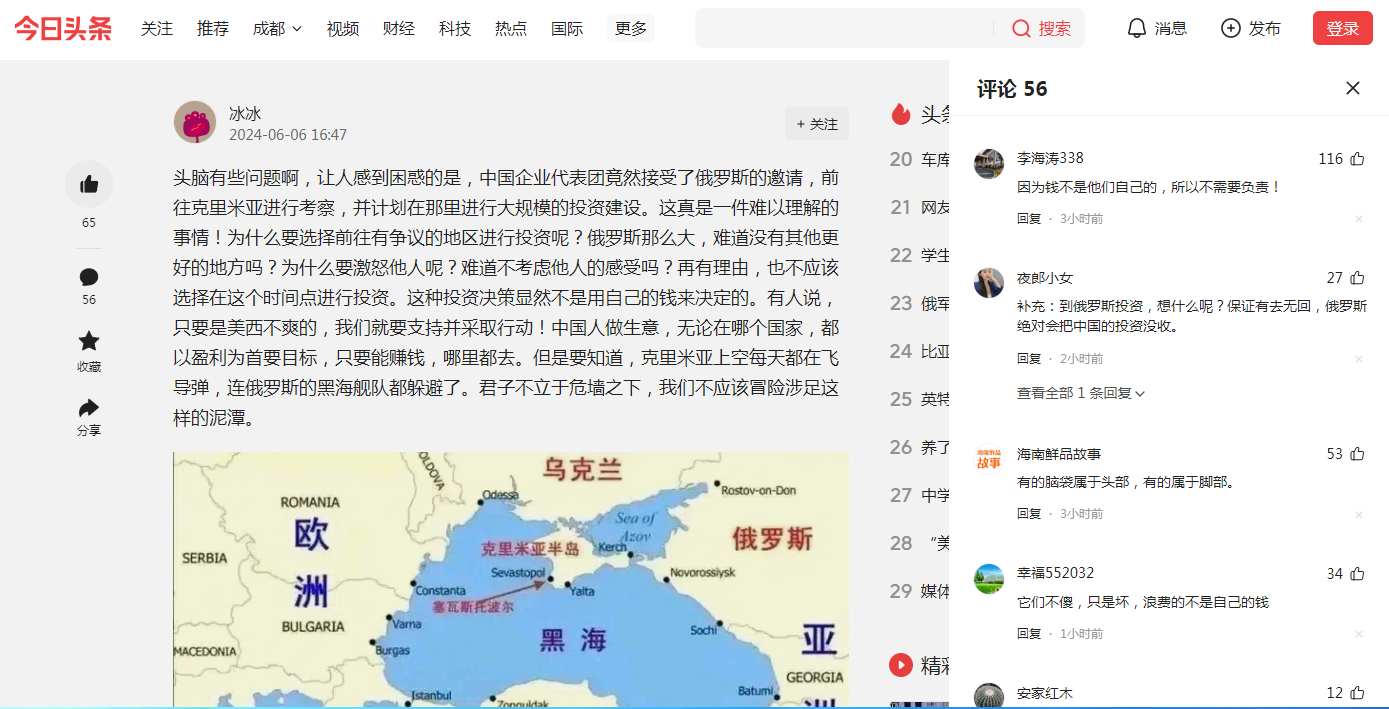1389x709 pixels.
Task: Open 消息 notifications bell icon
Action: [x=1136, y=28]
